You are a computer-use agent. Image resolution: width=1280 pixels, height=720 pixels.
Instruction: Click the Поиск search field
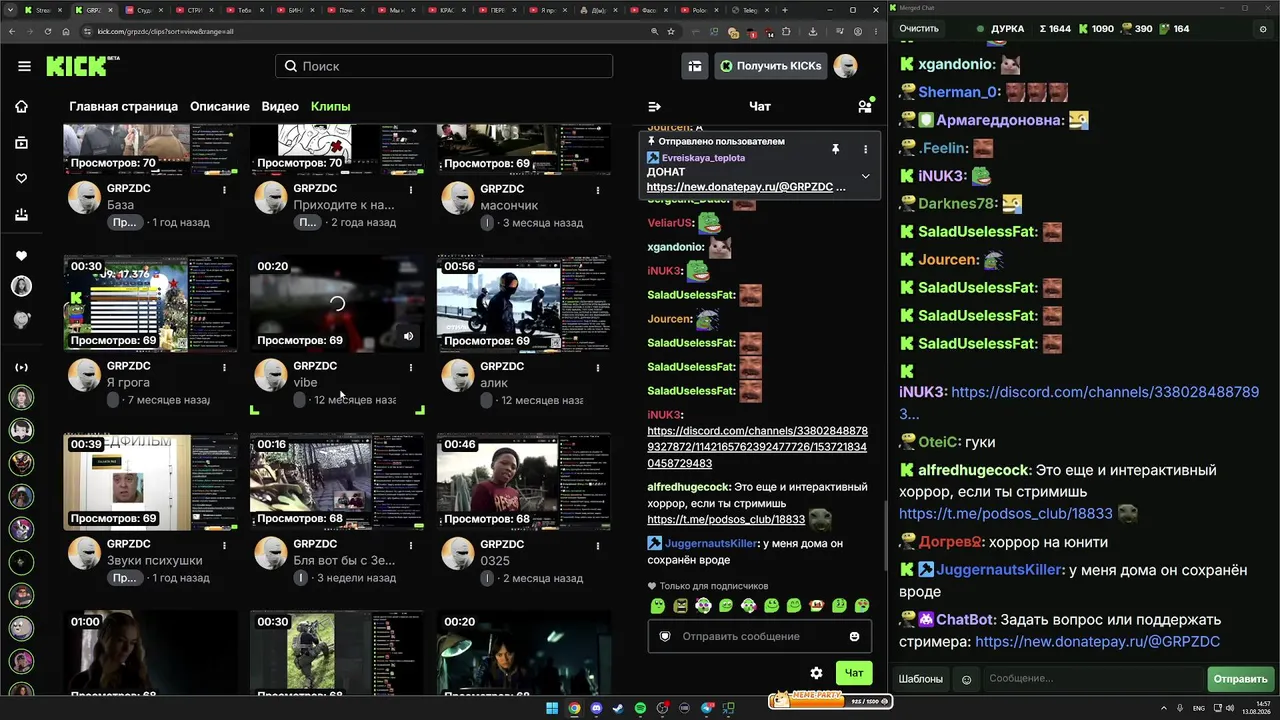(x=444, y=66)
